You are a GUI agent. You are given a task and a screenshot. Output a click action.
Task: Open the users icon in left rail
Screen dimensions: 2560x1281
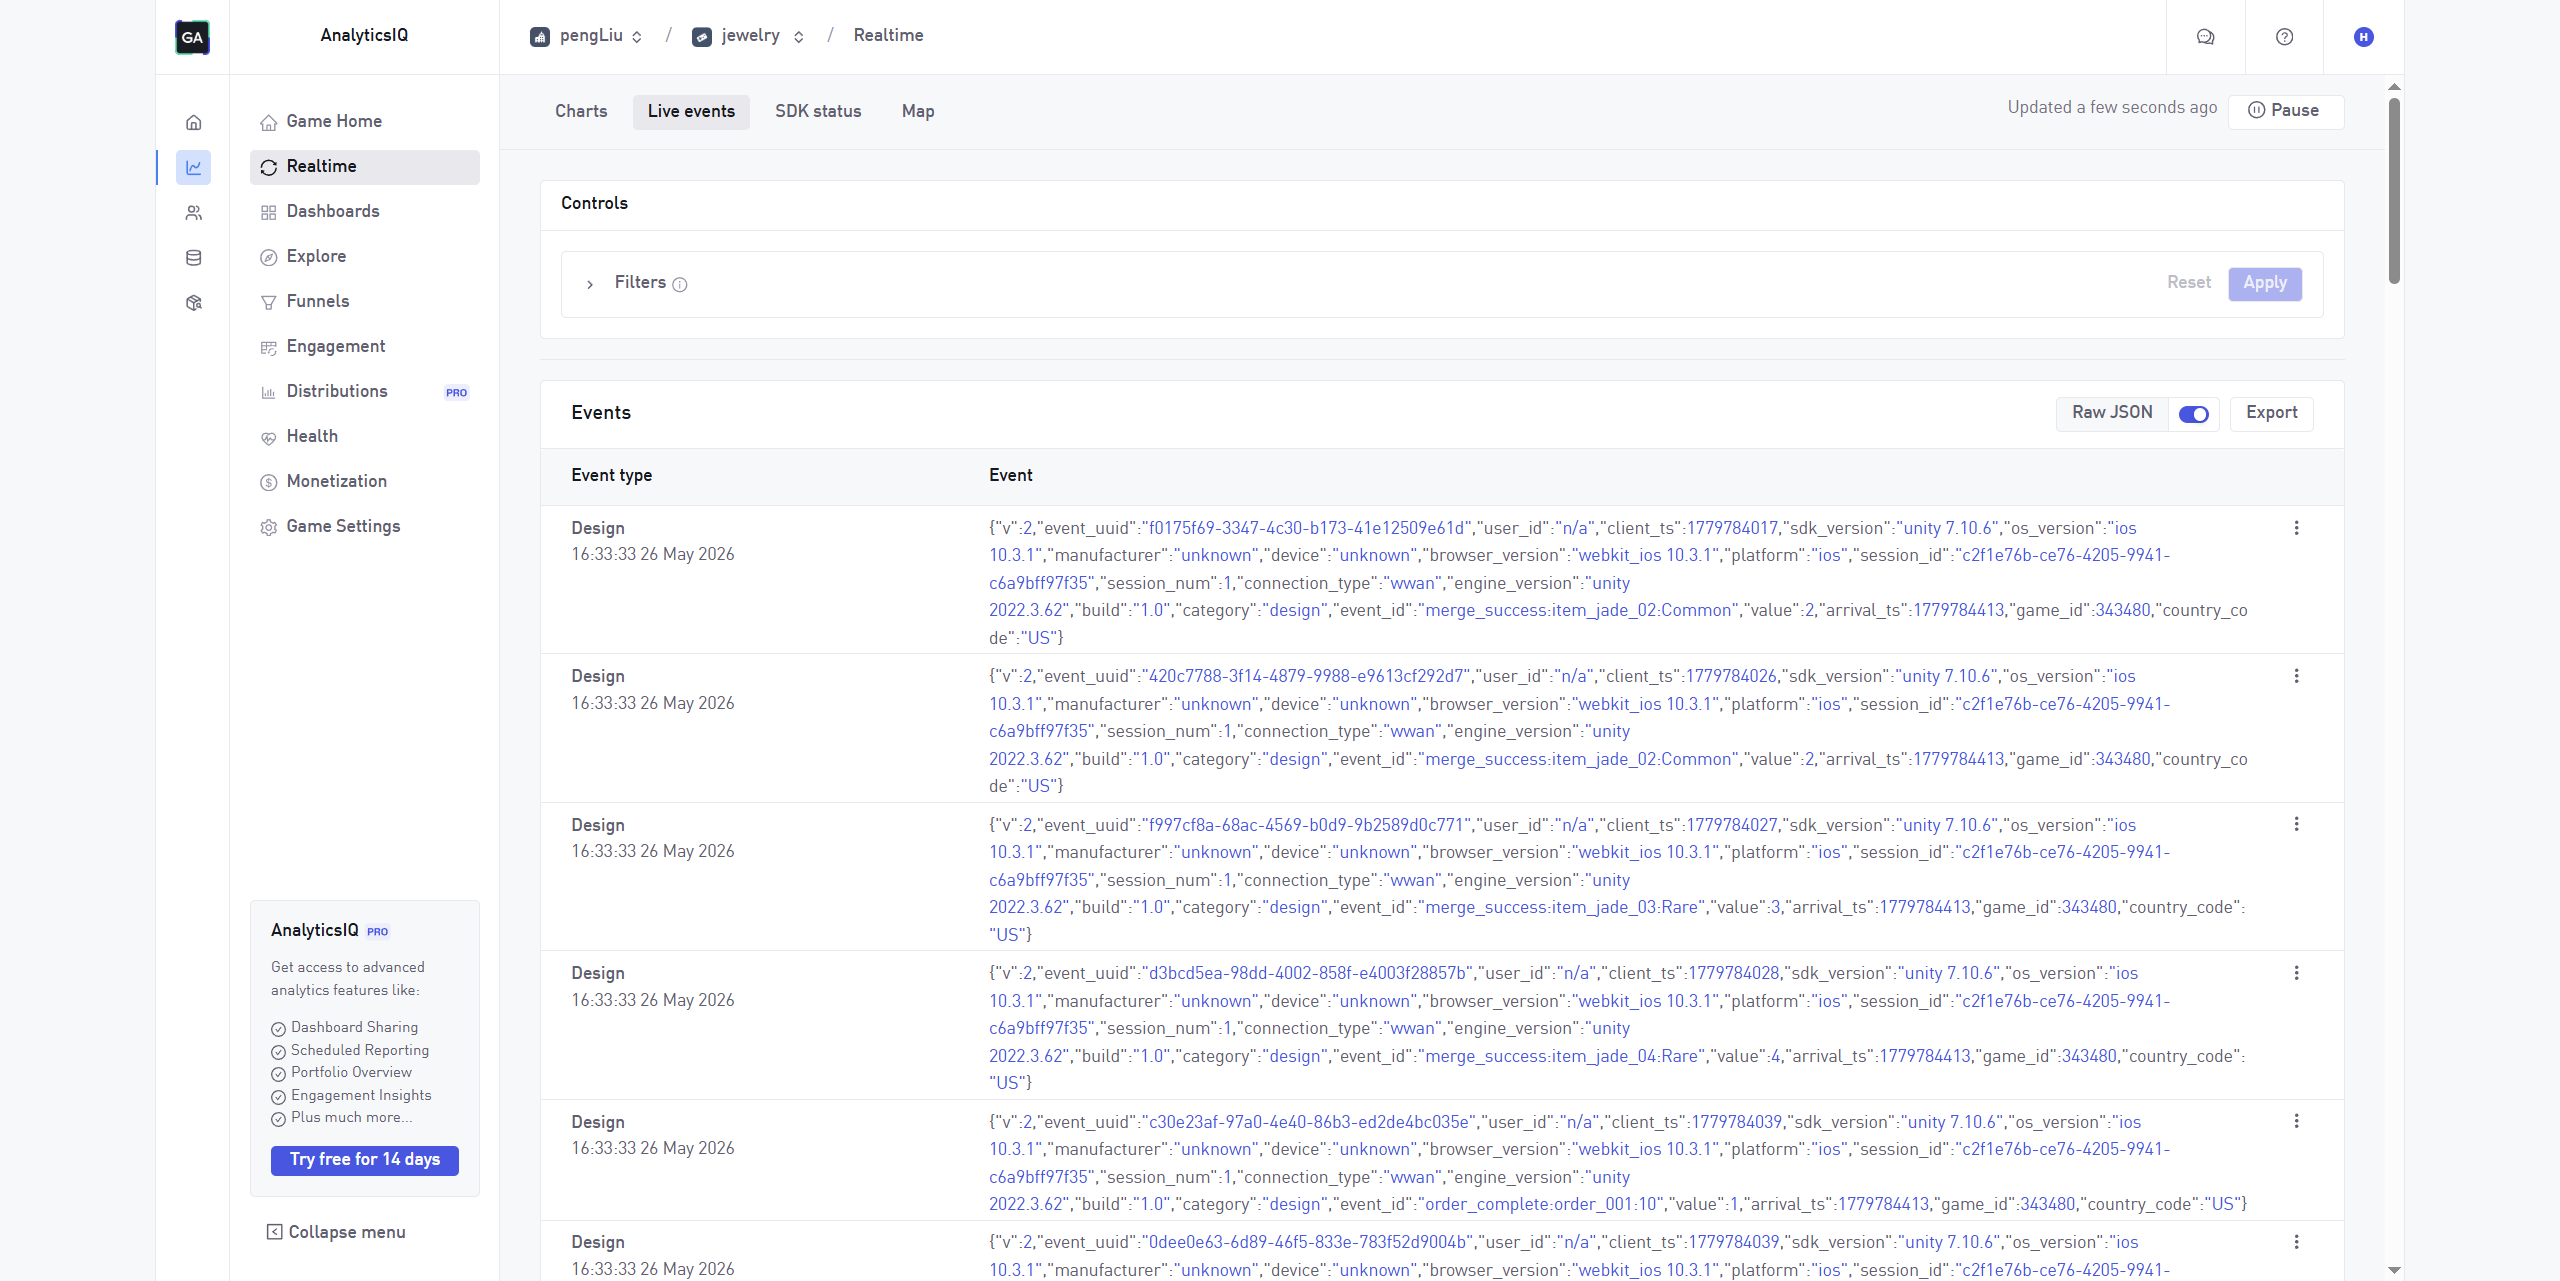(194, 213)
